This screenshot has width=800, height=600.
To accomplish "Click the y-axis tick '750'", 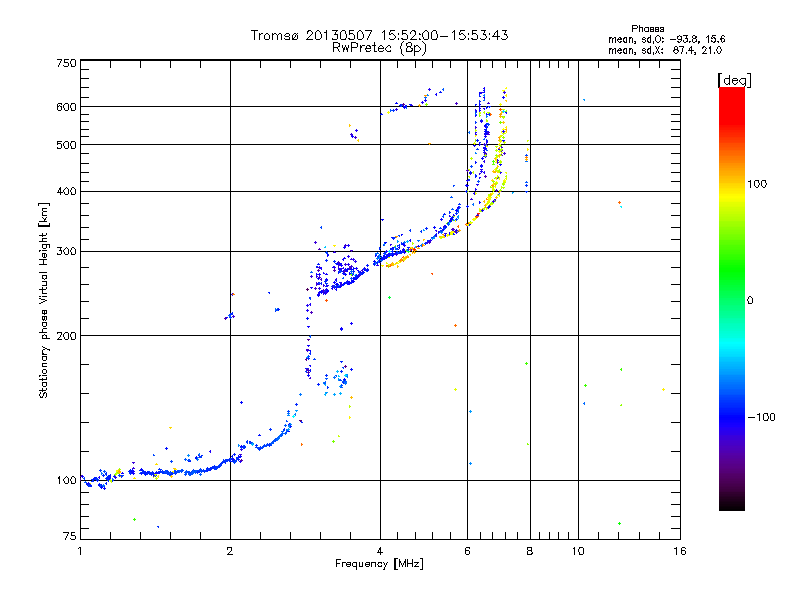I will coord(66,63).
